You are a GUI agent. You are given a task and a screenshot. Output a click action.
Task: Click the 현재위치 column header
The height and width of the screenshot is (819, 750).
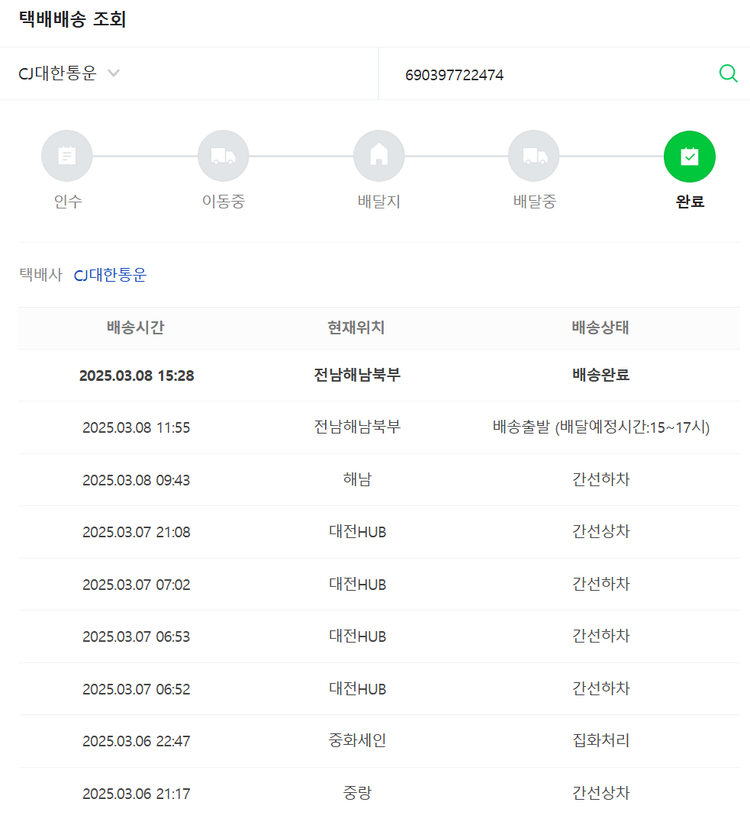357,328
